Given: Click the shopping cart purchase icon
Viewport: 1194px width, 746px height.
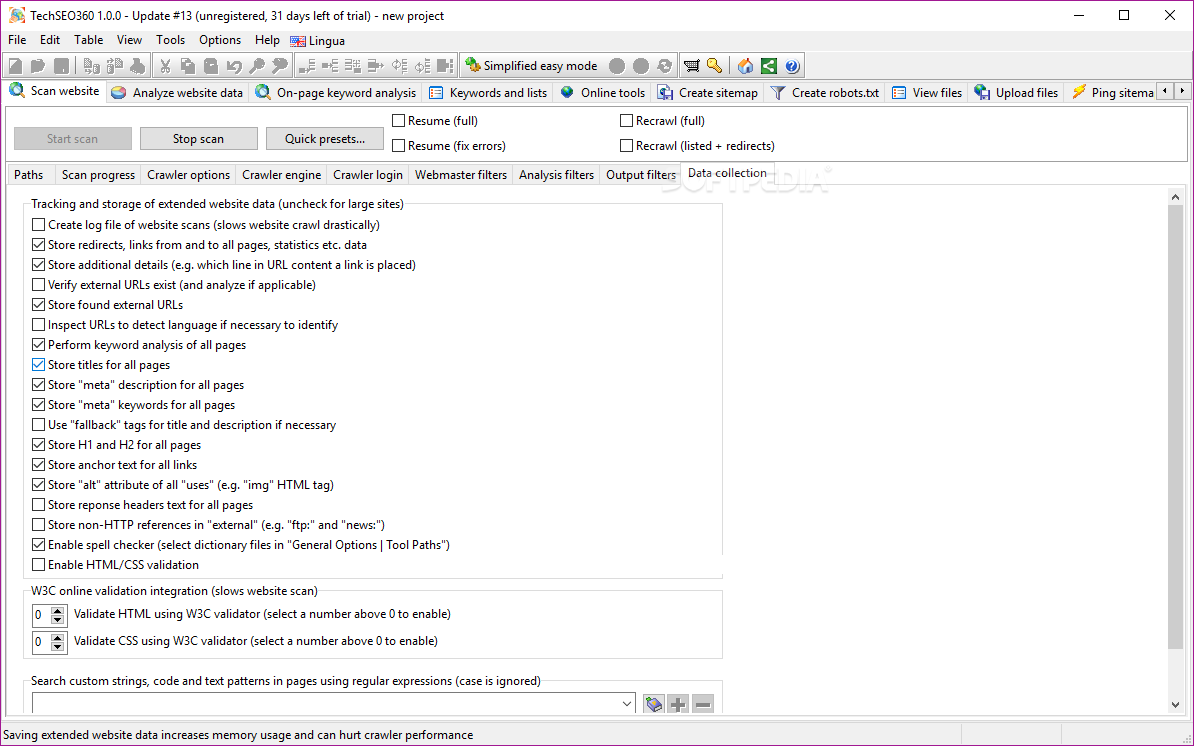Looking at the screenshot, I should click(691, 66).
